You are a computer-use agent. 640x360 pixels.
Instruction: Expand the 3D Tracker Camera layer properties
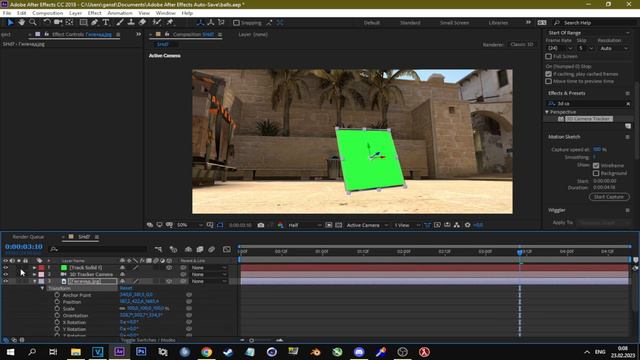pos(35,274)
